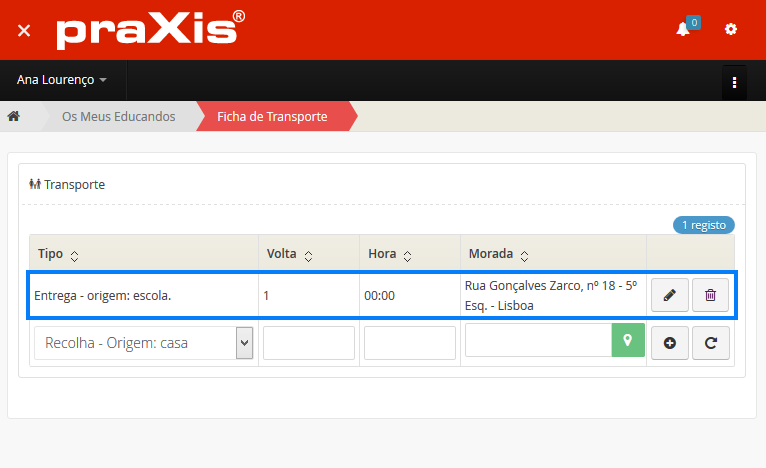Click the Volta input field

click(x=308, y=343)
